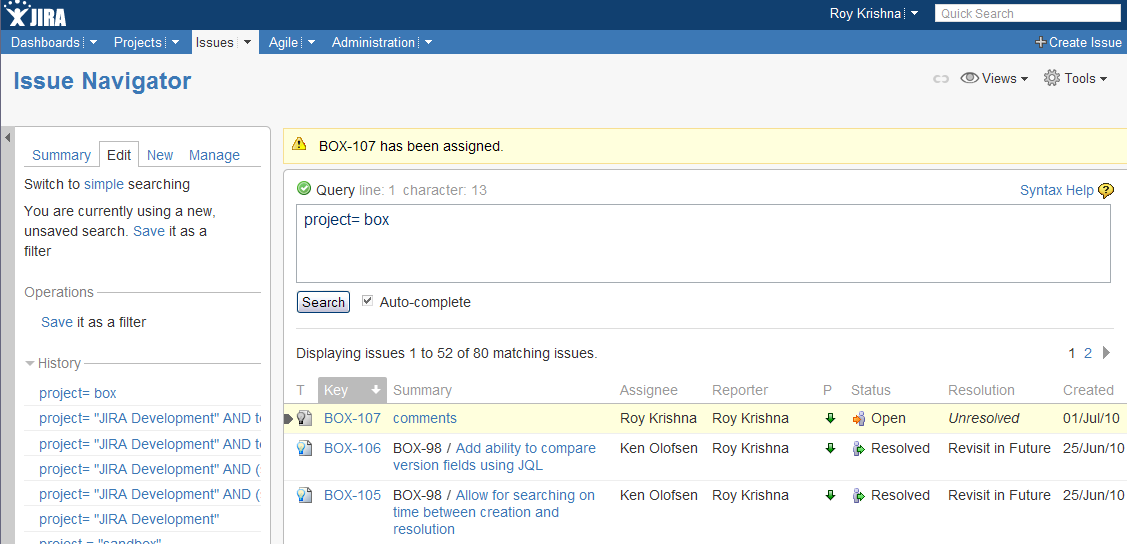Image resolution: width=1127 pixels, height=544 pixels.
Task: Sort by the Created column header
Action: 1088,390
